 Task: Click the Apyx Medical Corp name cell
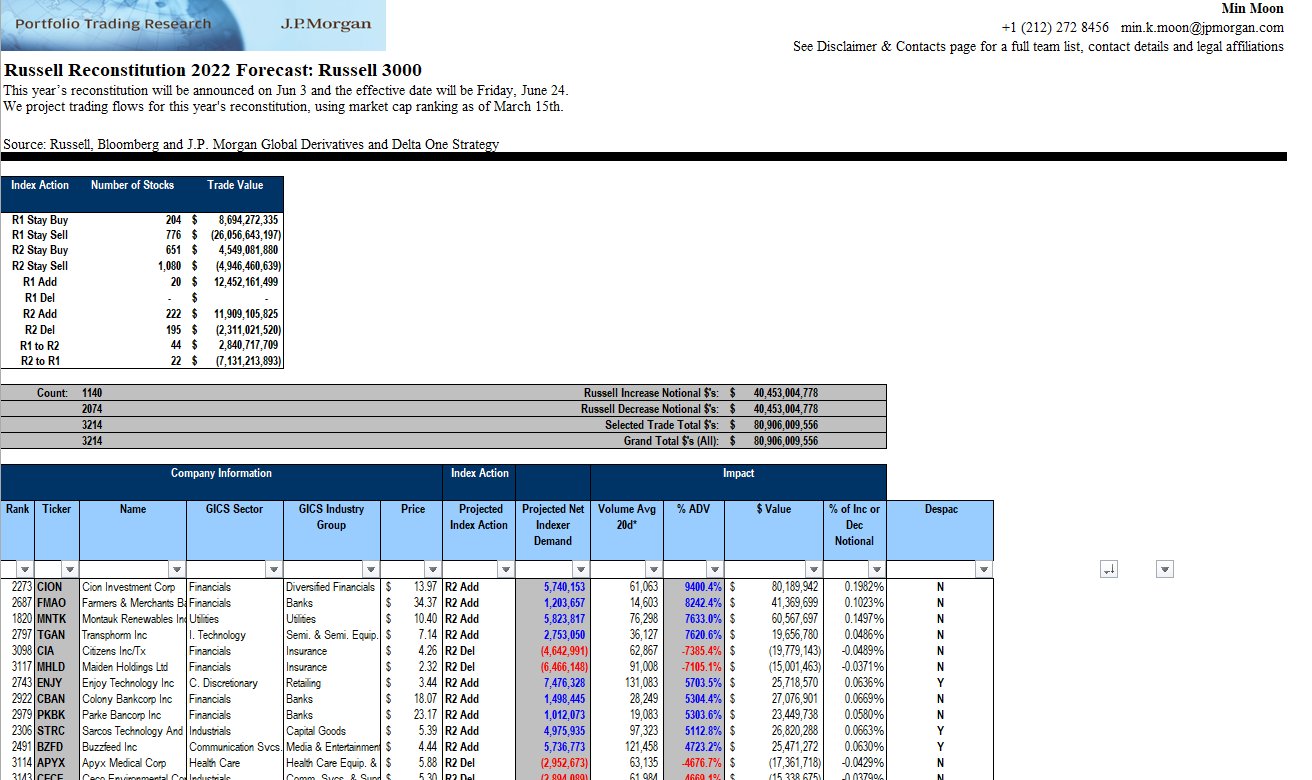pos(133,763)
